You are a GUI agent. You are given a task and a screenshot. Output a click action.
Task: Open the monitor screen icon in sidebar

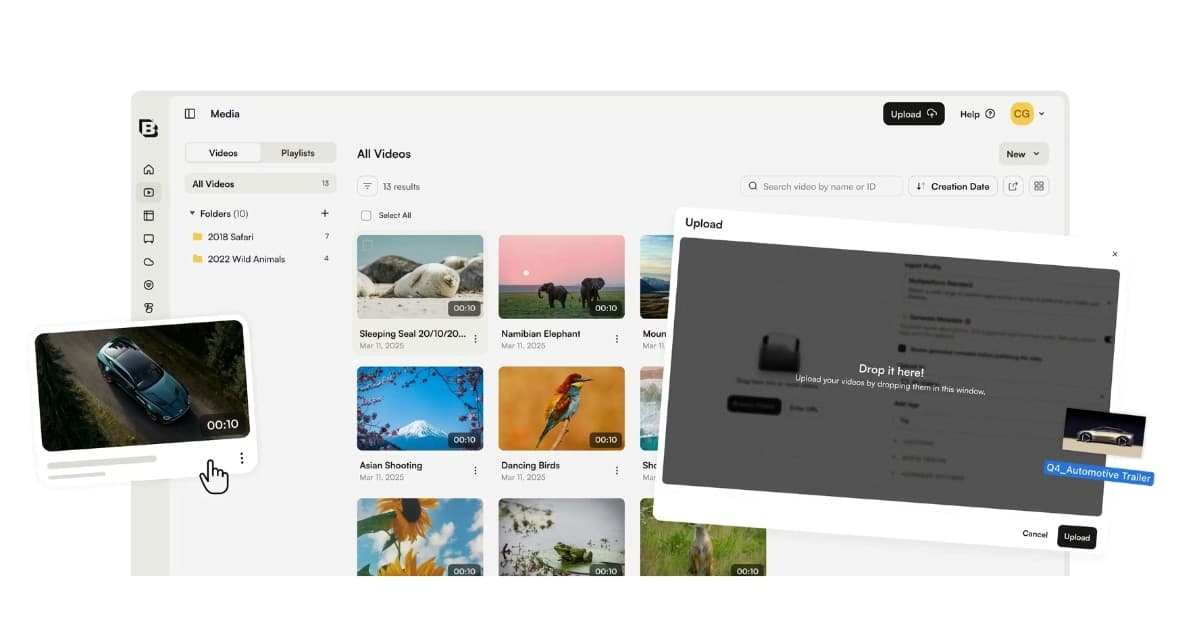point(149,239)
